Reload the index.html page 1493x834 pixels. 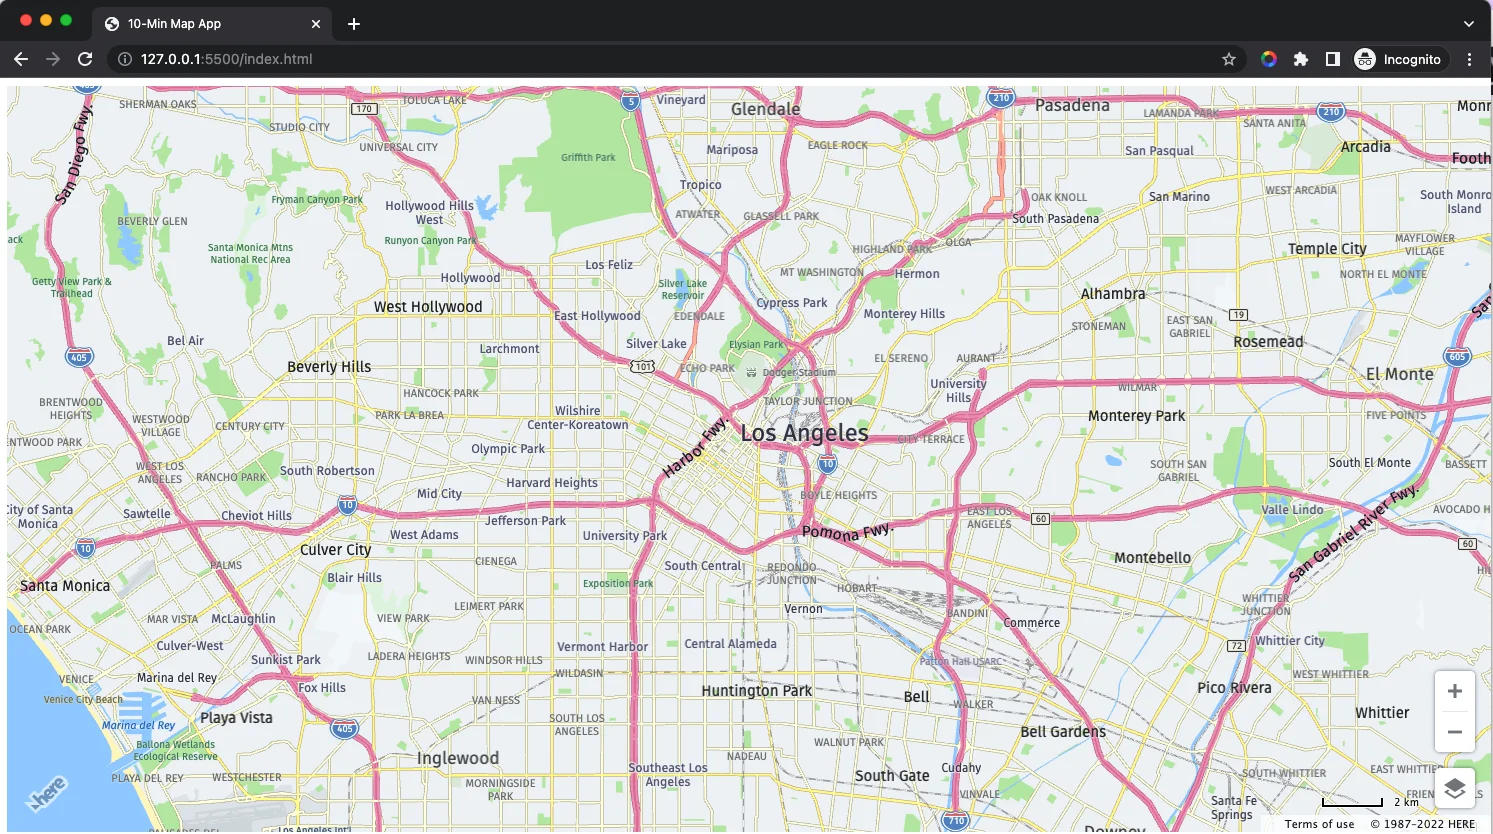[x=86, y=59]
